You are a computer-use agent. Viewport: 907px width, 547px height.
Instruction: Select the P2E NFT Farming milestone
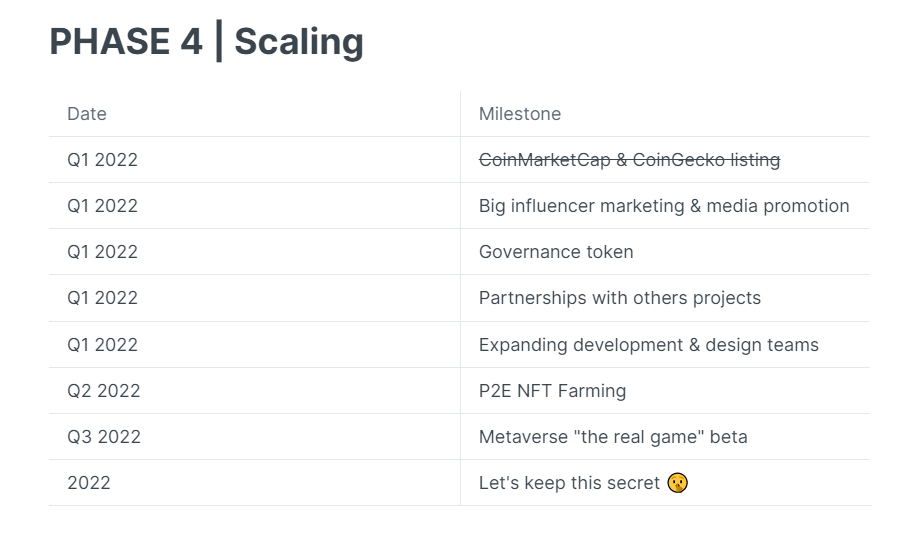(x=552, y=391)
